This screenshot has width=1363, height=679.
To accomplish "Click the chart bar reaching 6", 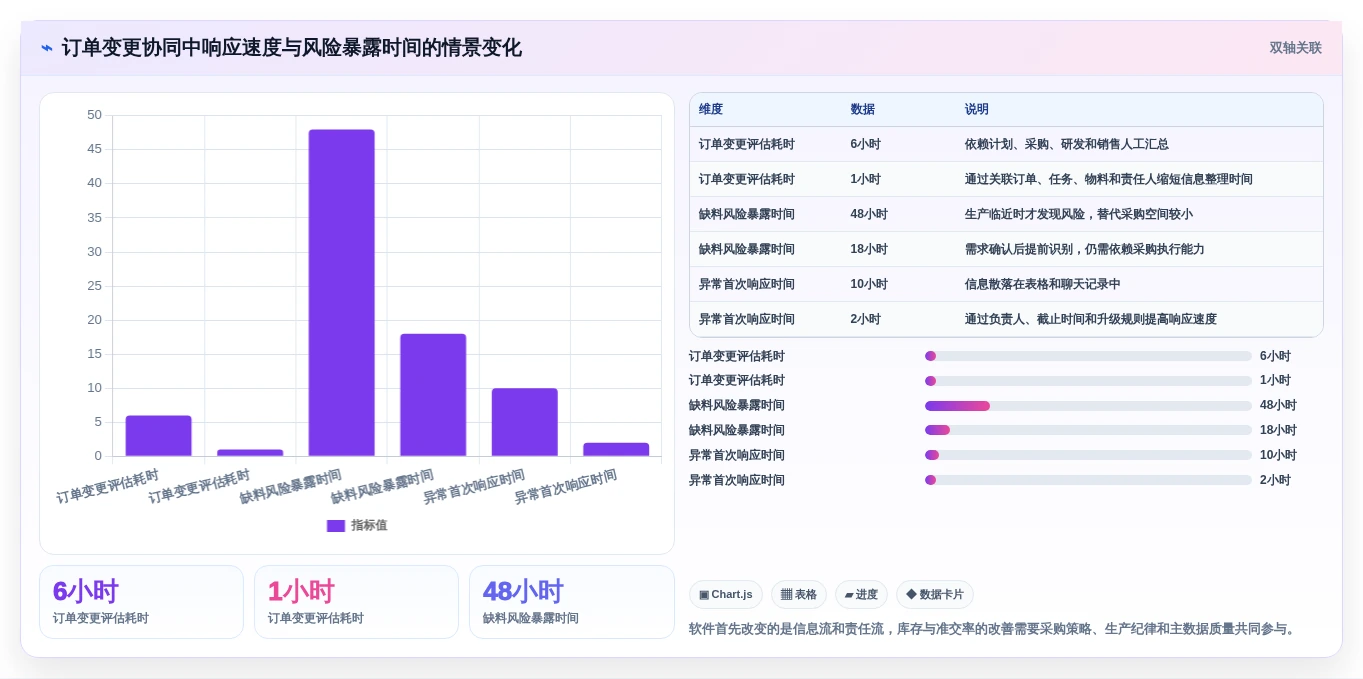I will coord(158,436).
